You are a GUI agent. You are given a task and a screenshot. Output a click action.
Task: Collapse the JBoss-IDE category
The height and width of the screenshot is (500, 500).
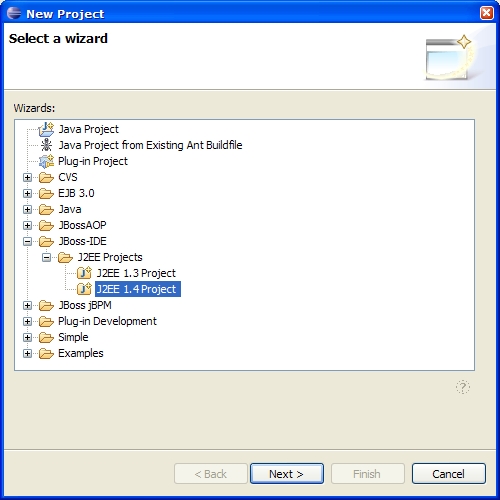[27, 241]
